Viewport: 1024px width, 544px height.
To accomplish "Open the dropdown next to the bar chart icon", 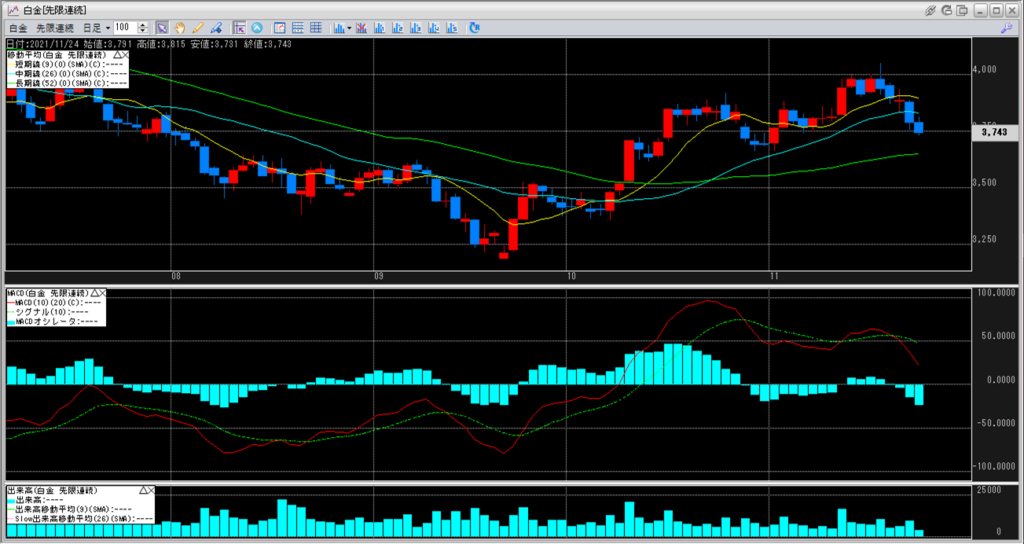I will [349, 28].
